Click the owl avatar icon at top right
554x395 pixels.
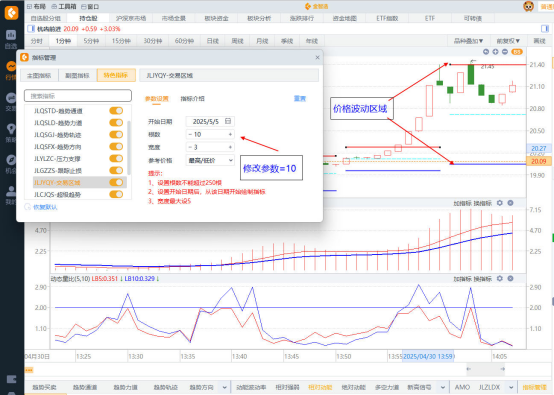coord(528,6)
